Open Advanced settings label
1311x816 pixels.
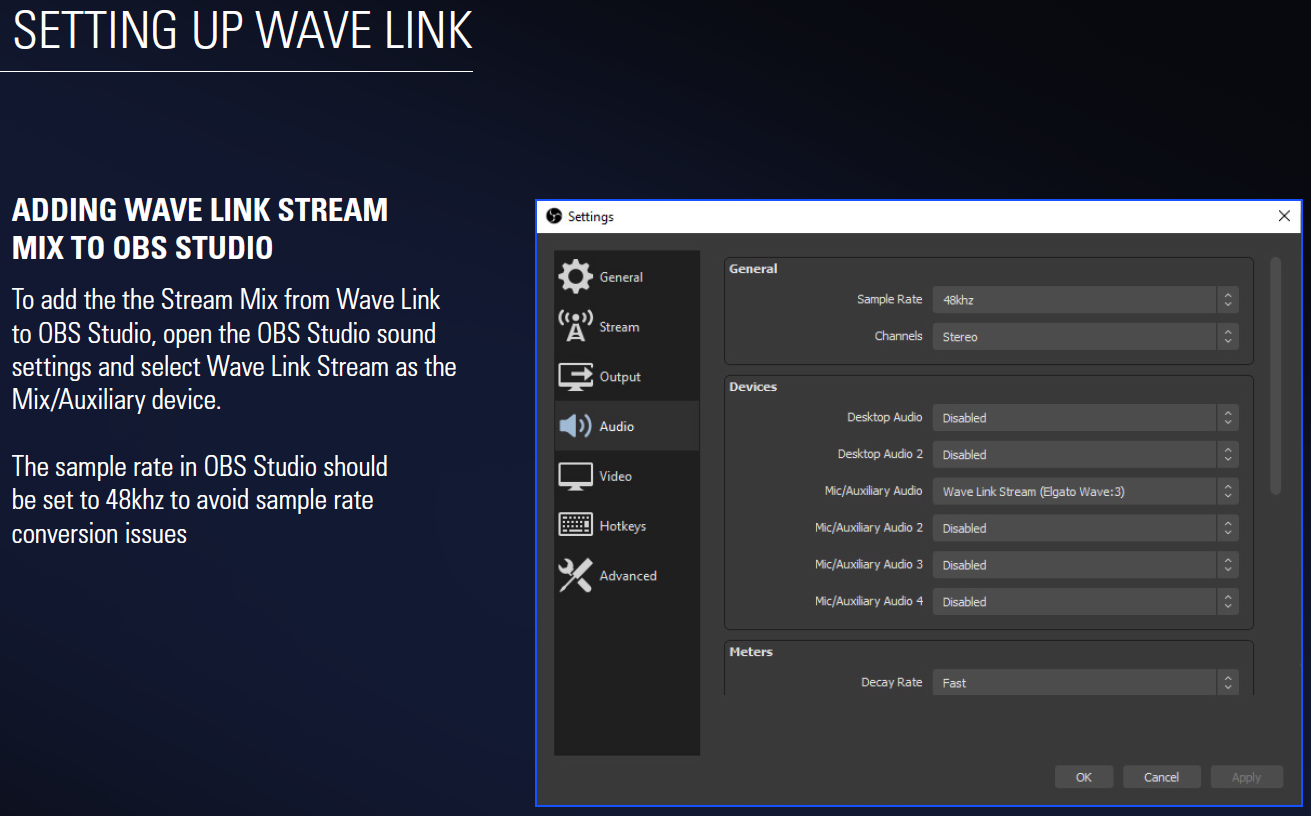coord(628,576)
